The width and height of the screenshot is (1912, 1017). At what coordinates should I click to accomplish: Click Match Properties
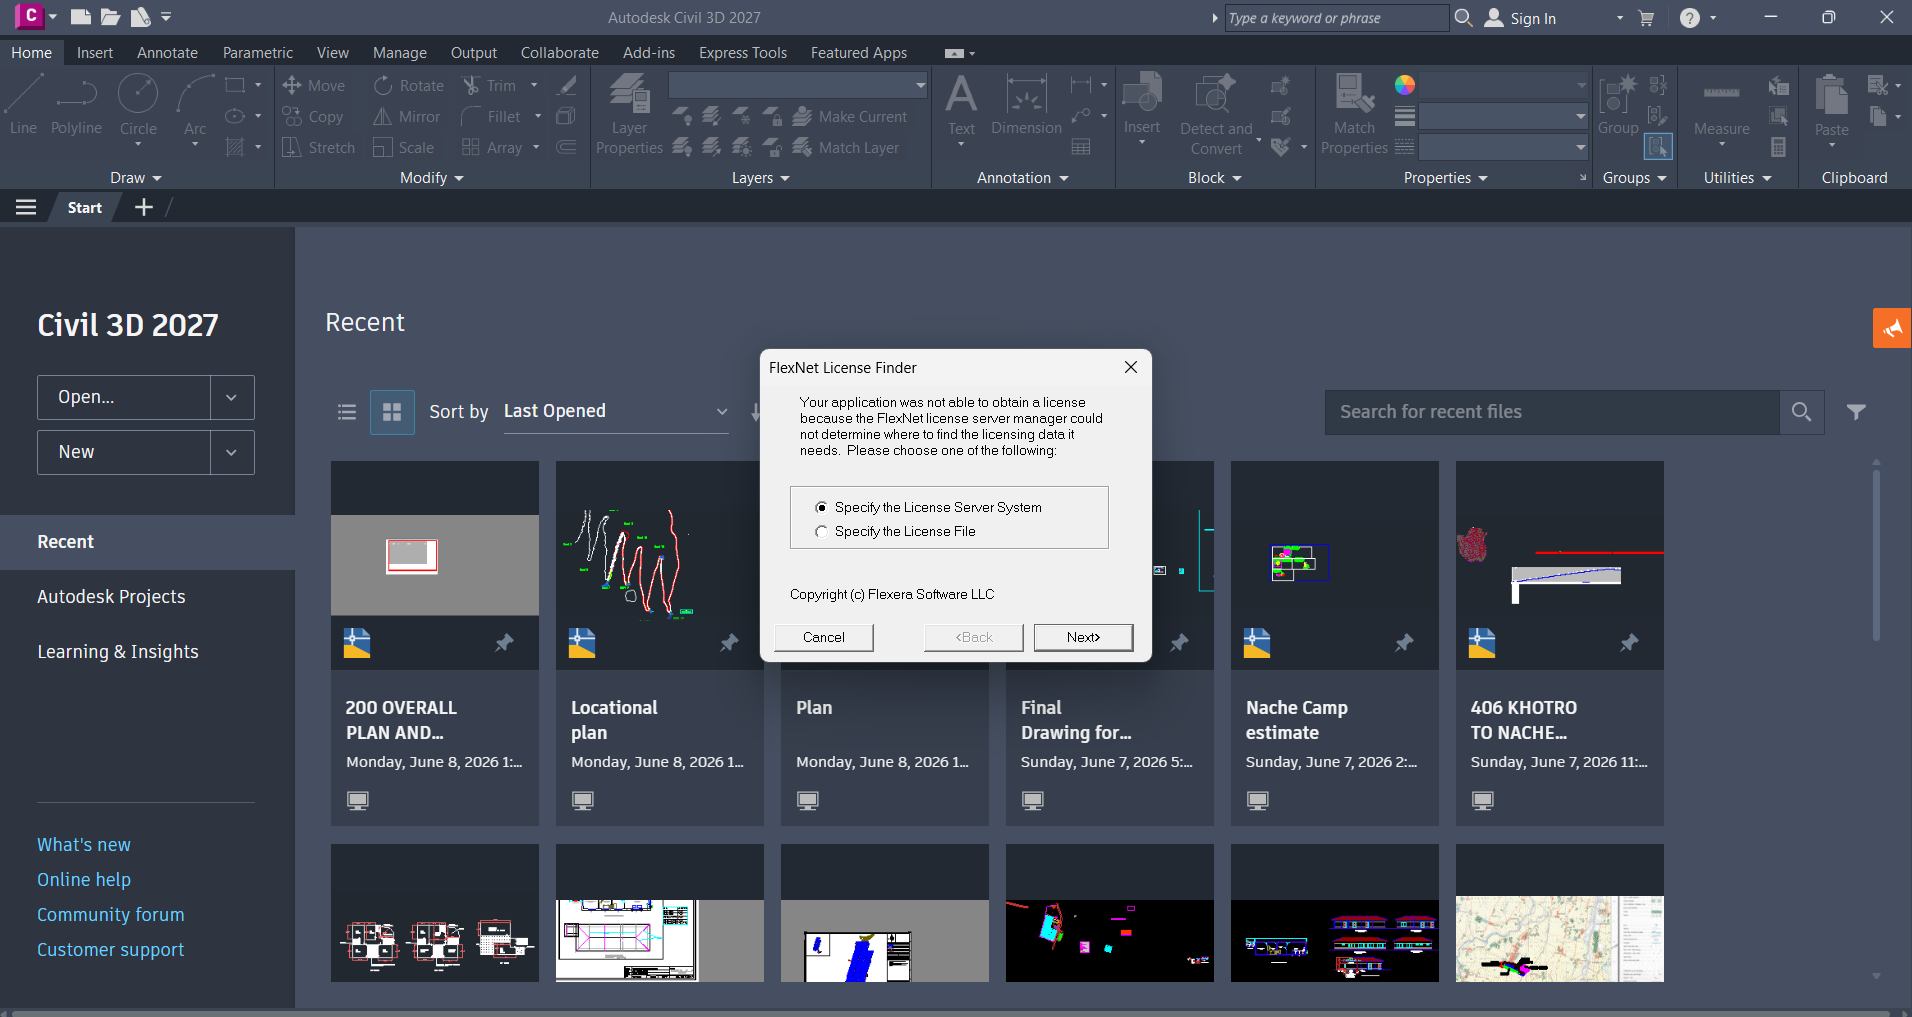coord(1354,115)
